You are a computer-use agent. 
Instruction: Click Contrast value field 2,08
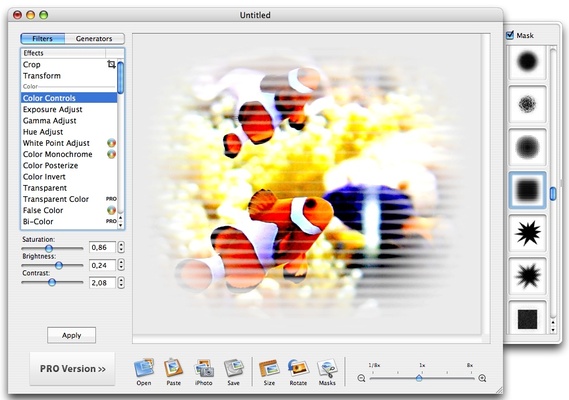click(x=102, y=283)
